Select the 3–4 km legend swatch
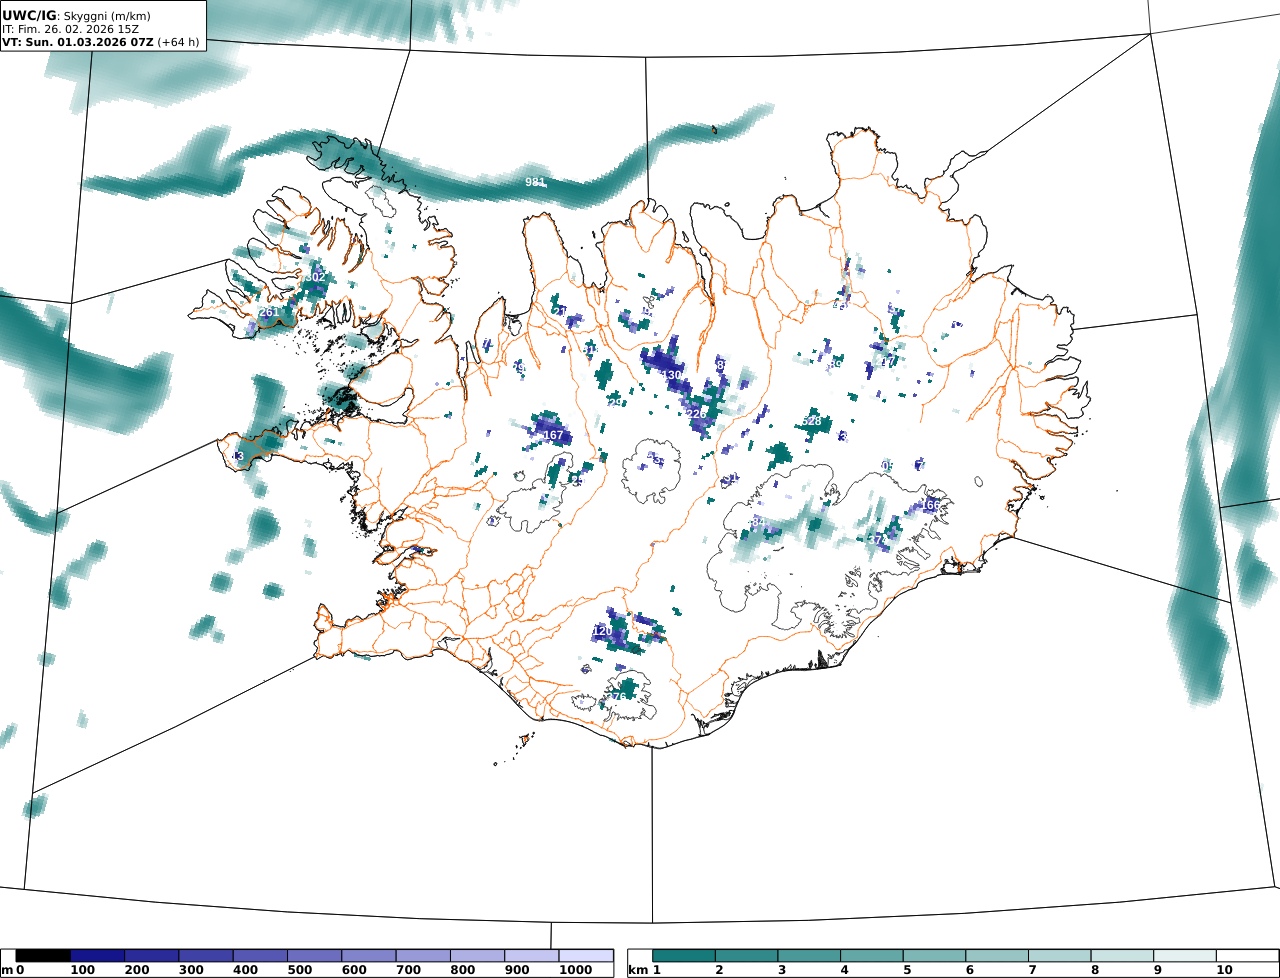 point(809,956)
